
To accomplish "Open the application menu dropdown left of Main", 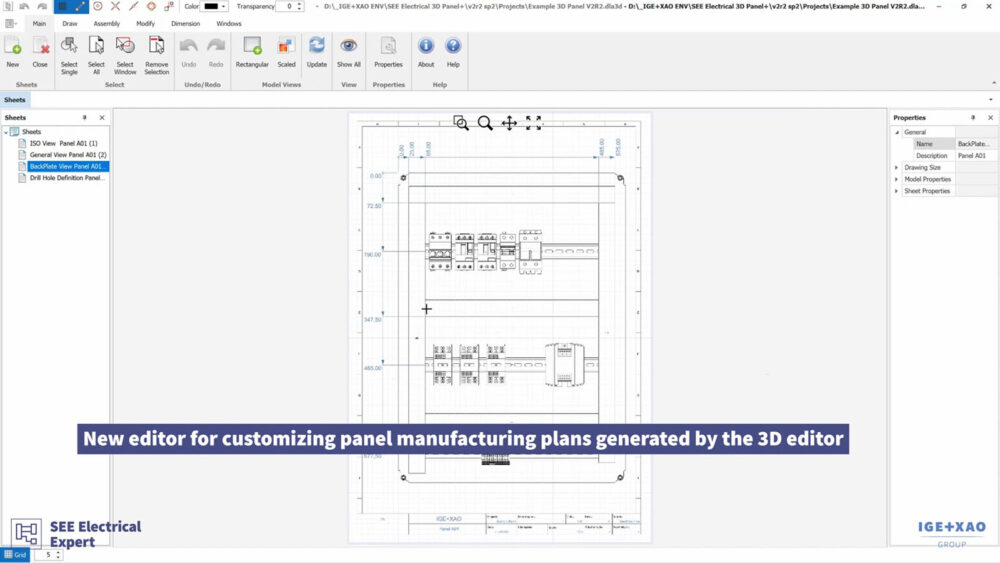I will 11,24.
